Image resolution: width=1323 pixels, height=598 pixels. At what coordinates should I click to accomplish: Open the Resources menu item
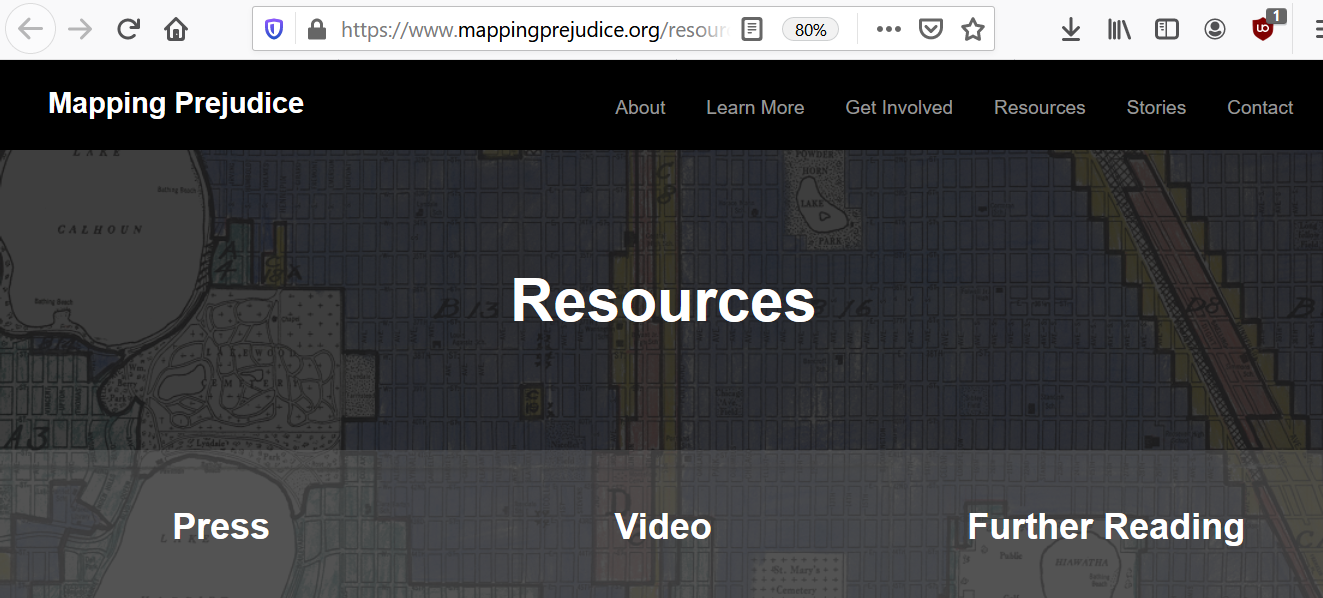(1039, 107)
